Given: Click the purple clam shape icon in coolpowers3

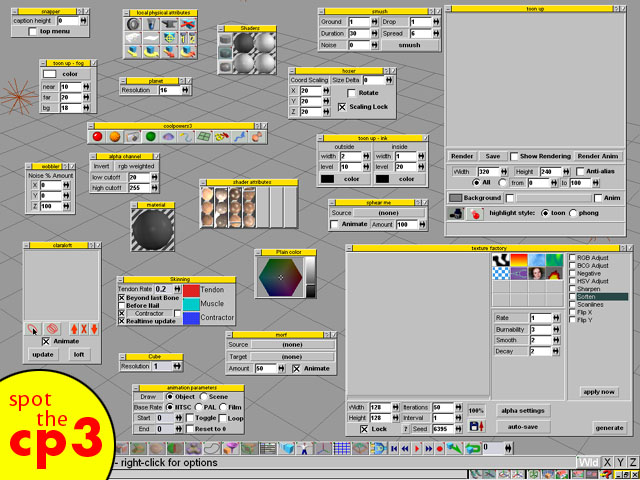Looking at the screenshot, I should tap(168, 136).
